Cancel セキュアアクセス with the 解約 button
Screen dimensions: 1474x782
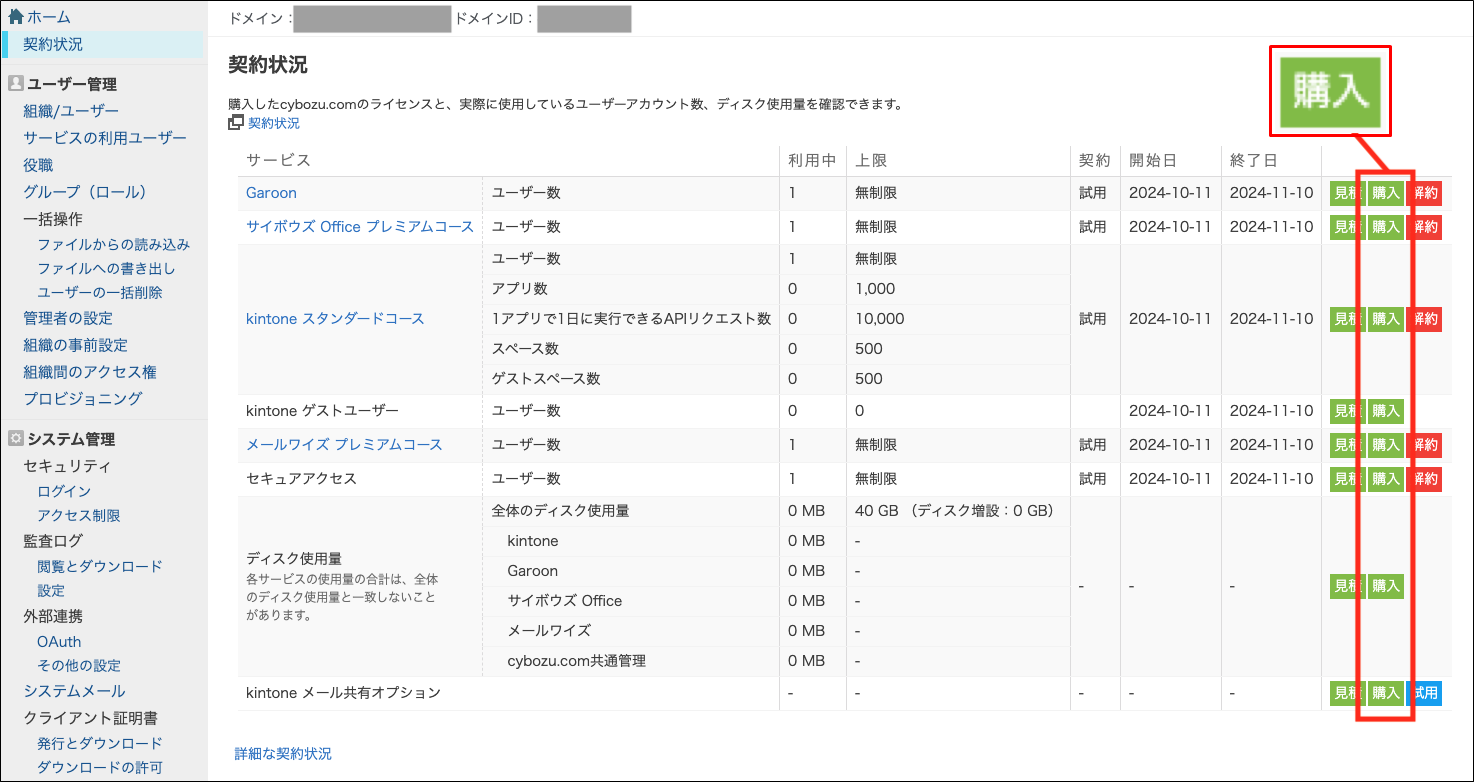1424,479
